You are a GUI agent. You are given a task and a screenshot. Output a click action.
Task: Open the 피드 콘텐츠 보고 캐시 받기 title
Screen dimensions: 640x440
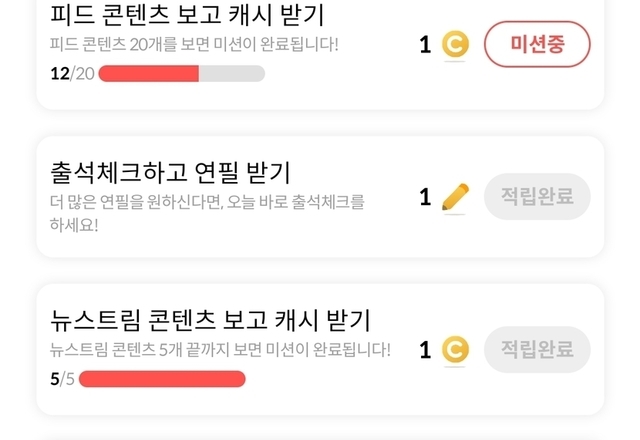tap(187, 16)
